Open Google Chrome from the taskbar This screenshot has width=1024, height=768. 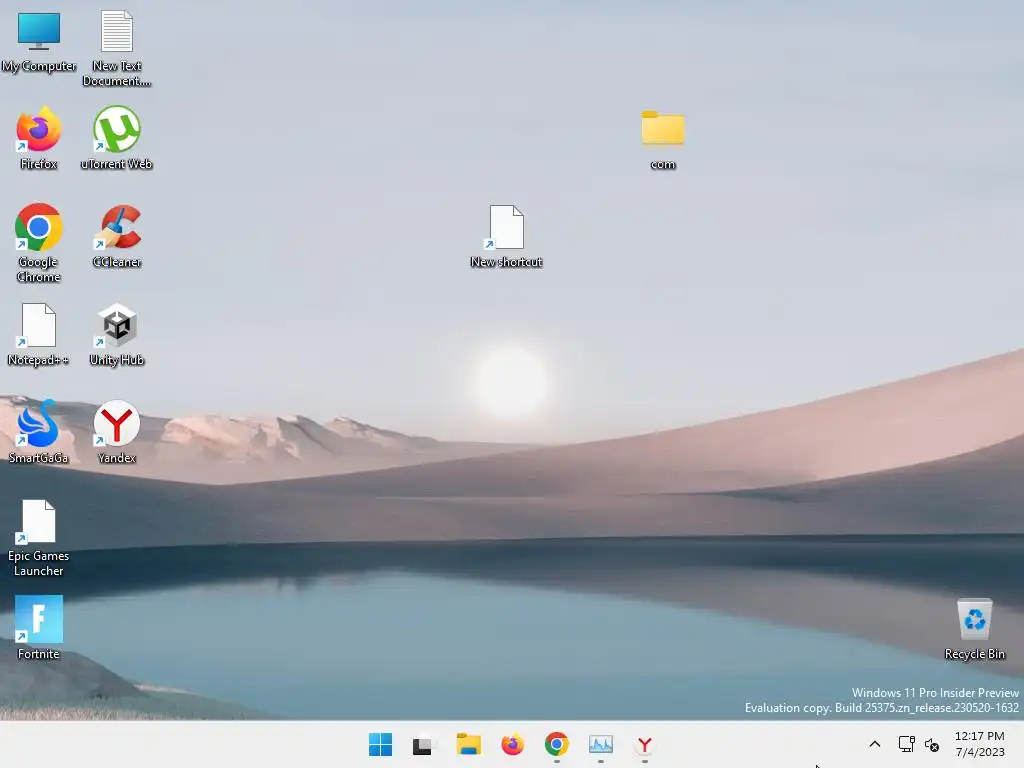pyautogui.click(x=556, y=744)
